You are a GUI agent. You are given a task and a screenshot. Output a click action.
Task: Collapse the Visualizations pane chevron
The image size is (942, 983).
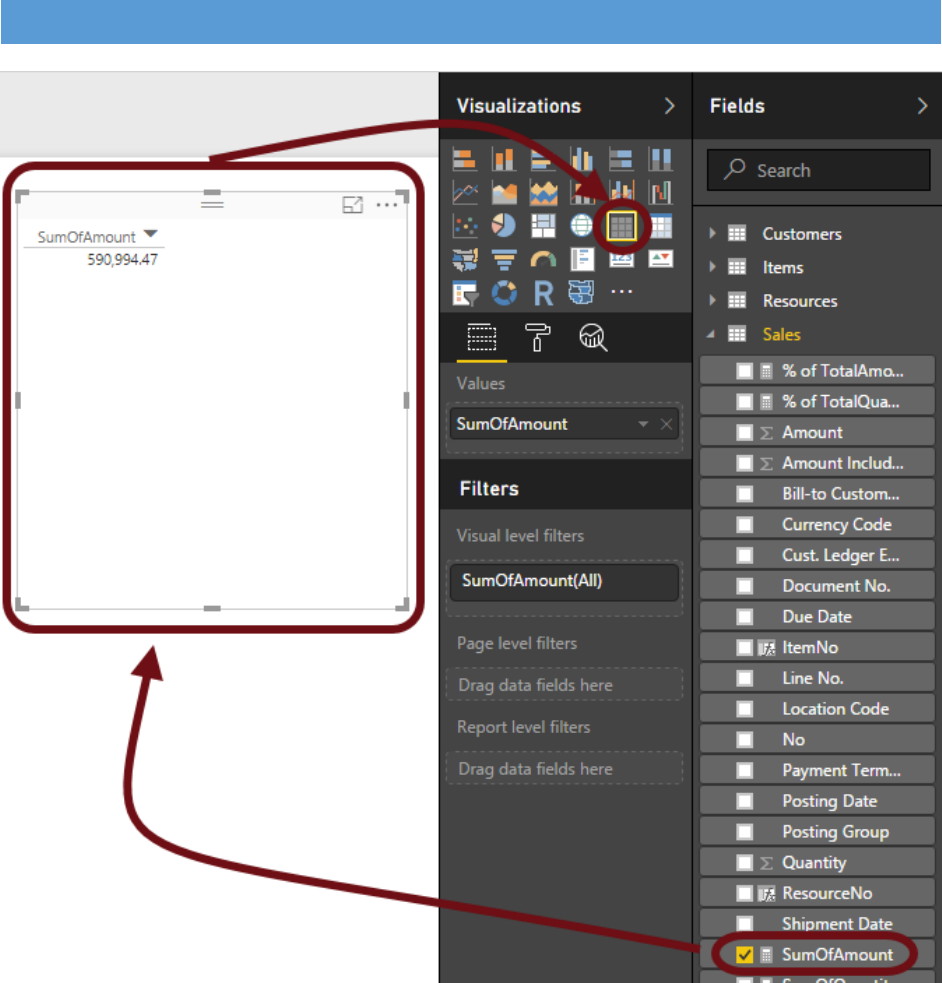coord(669,106)
